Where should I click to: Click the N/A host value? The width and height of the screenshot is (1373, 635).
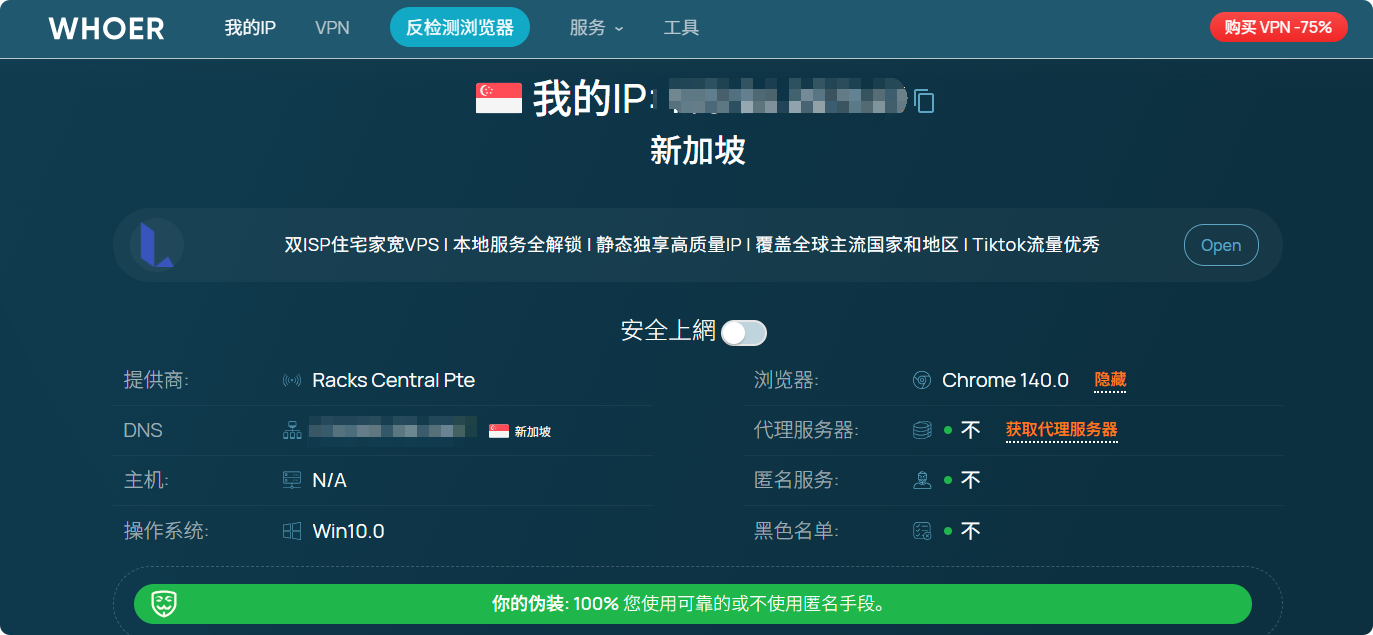(x=329, y=481)
